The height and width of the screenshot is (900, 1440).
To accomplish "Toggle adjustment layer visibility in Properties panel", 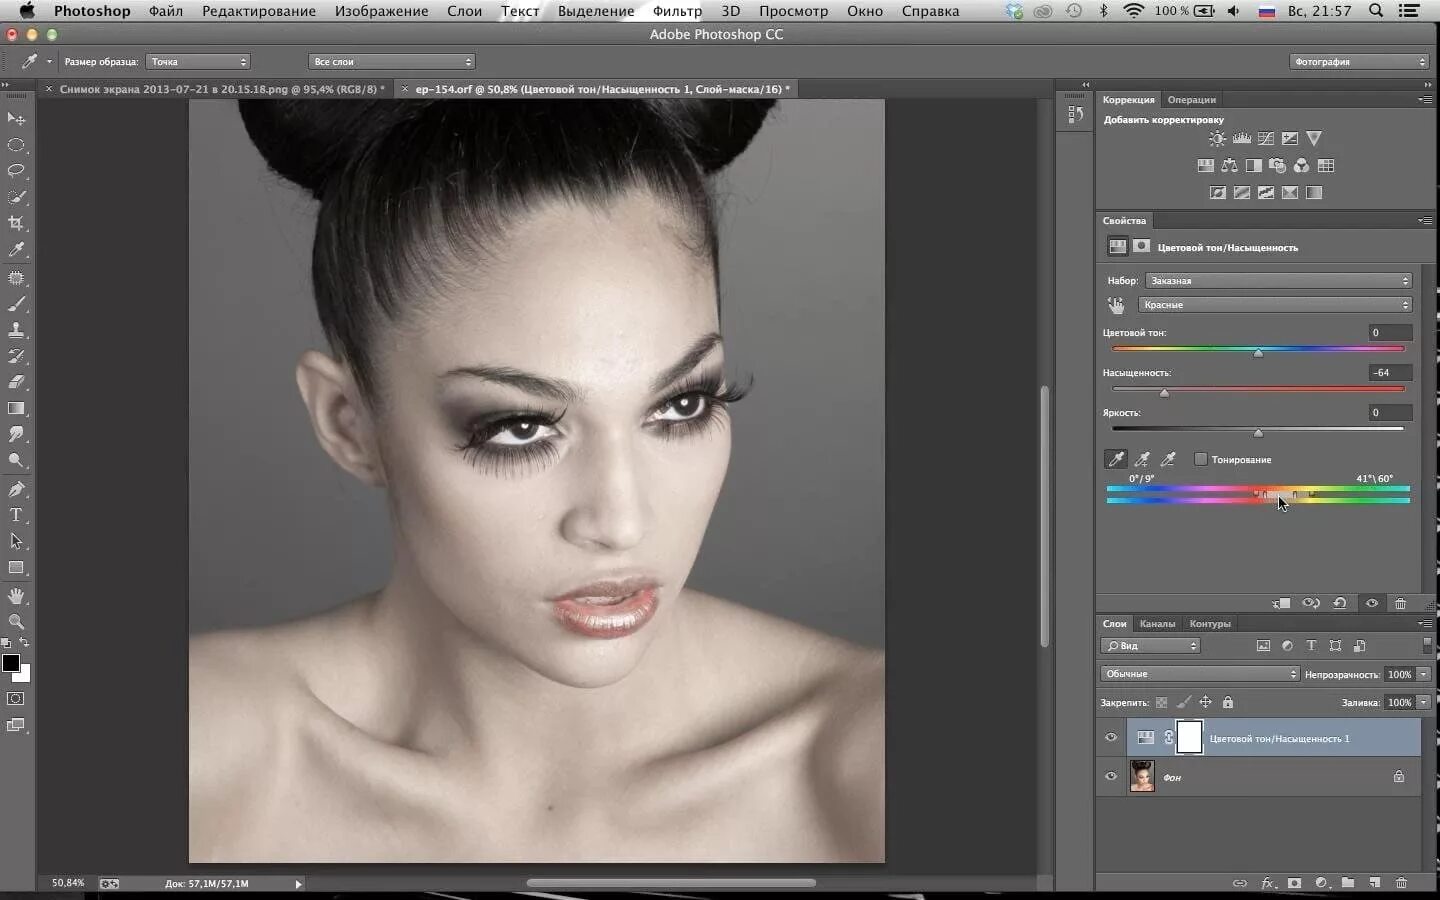I will click(1372, 603).
